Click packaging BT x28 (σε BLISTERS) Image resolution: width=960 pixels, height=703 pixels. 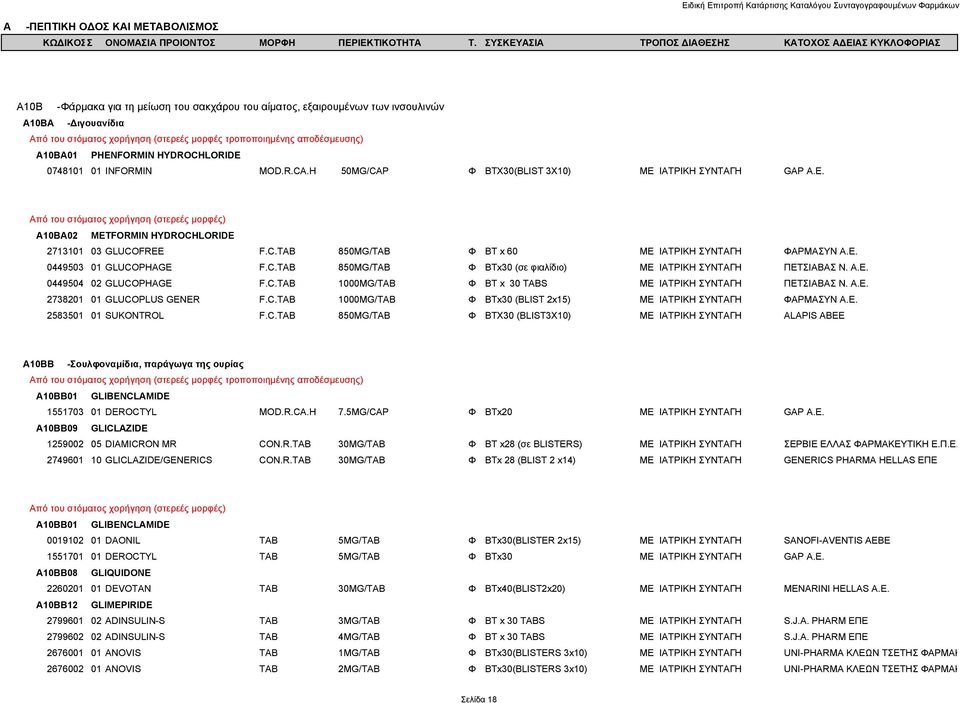tap(533, 445)
